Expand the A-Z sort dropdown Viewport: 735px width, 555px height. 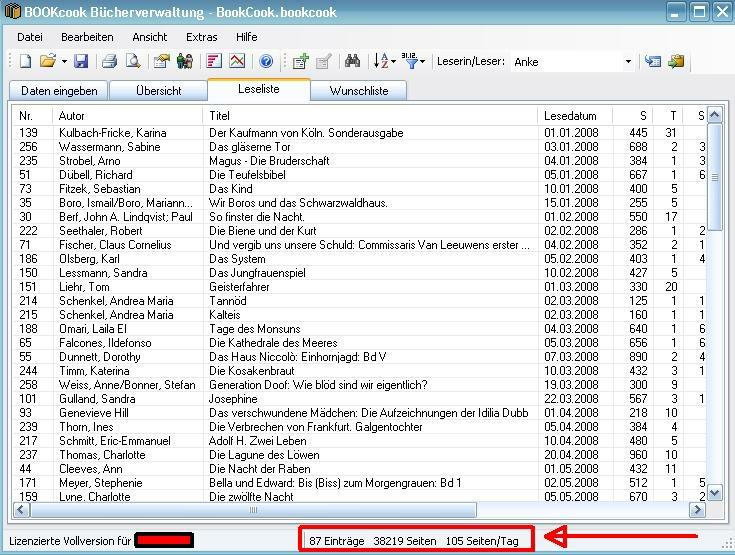point(394,62)
